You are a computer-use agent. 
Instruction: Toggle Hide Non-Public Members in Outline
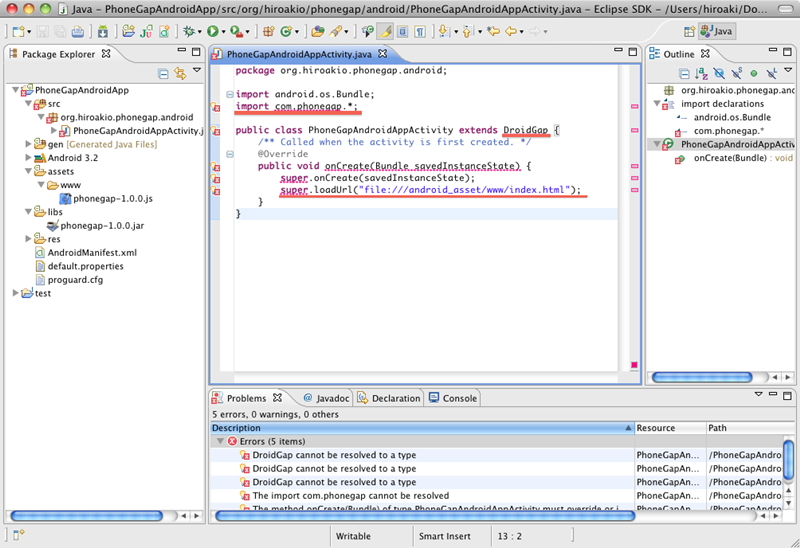tap(754, 74)
